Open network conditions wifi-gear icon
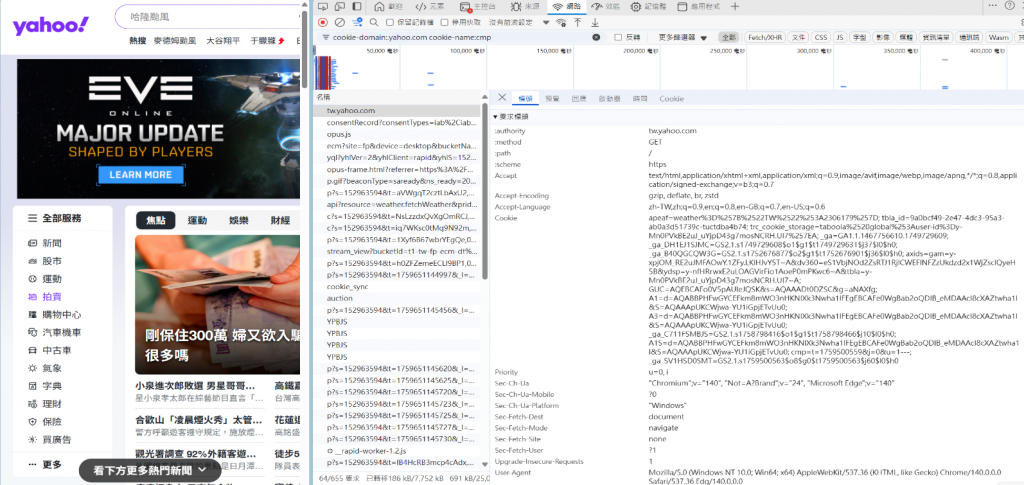 point(561,22)
